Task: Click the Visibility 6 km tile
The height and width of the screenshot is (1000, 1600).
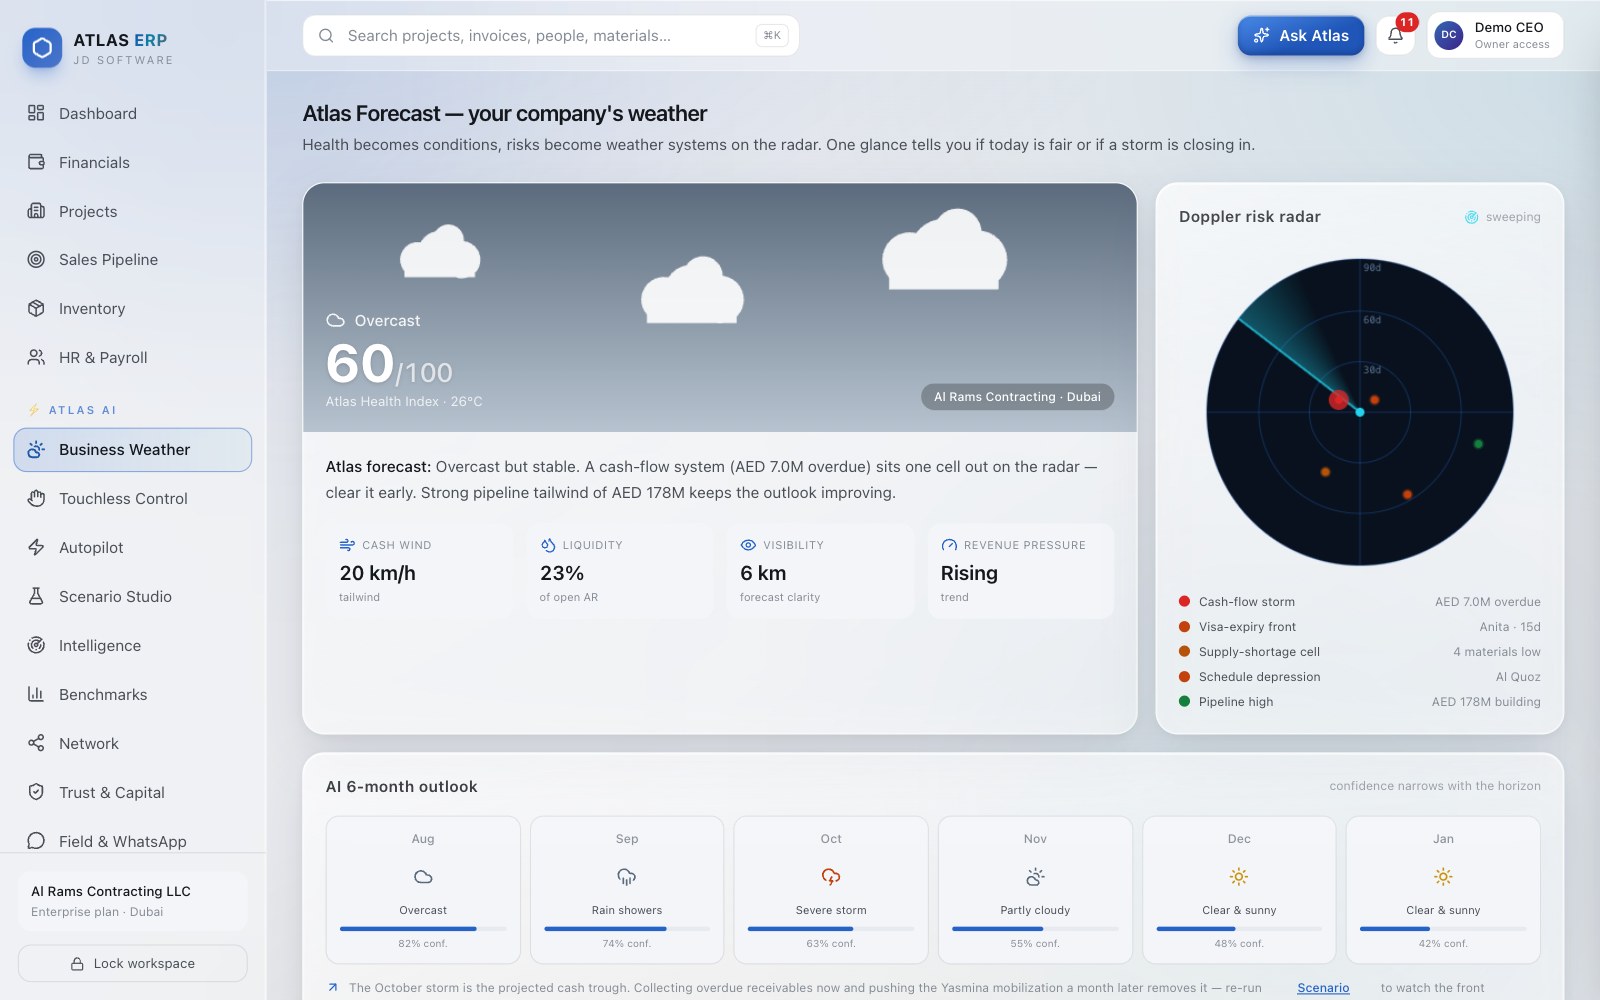Action: pyautogui.click(x=820, y=571)
